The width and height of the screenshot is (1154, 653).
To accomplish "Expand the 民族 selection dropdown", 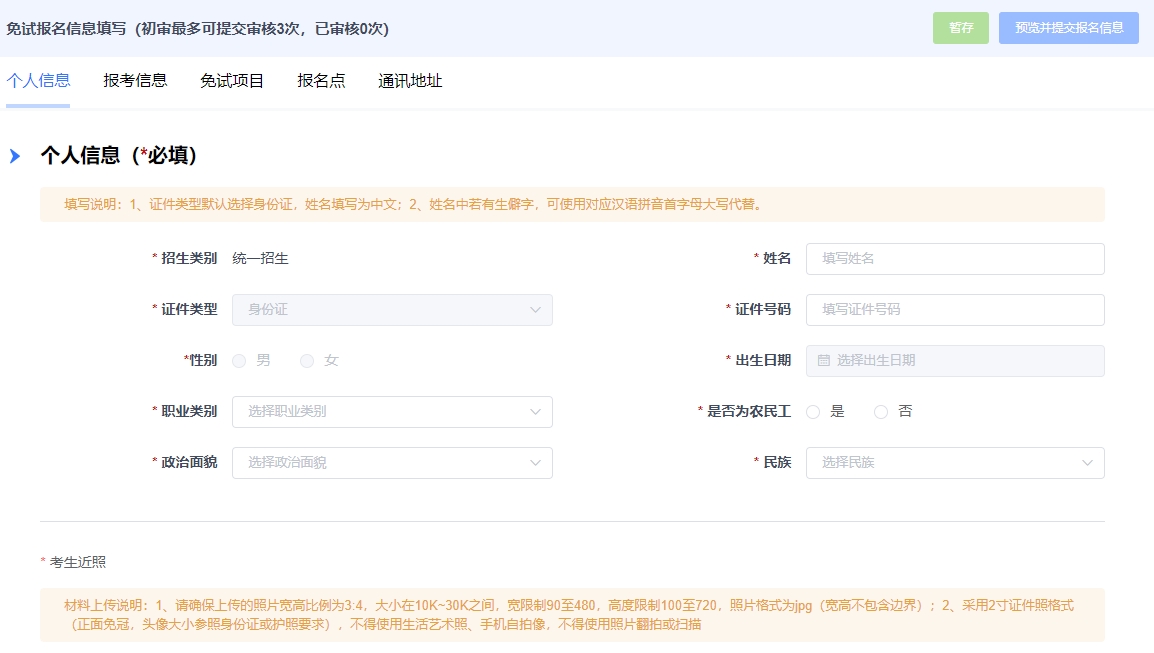I will point(955,463).
